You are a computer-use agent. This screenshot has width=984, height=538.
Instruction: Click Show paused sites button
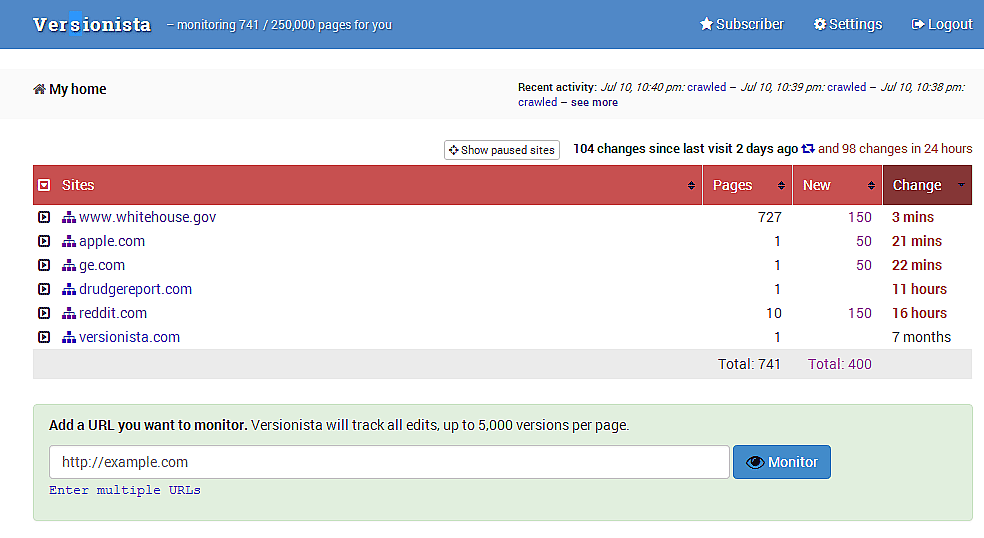coord(501,150)
